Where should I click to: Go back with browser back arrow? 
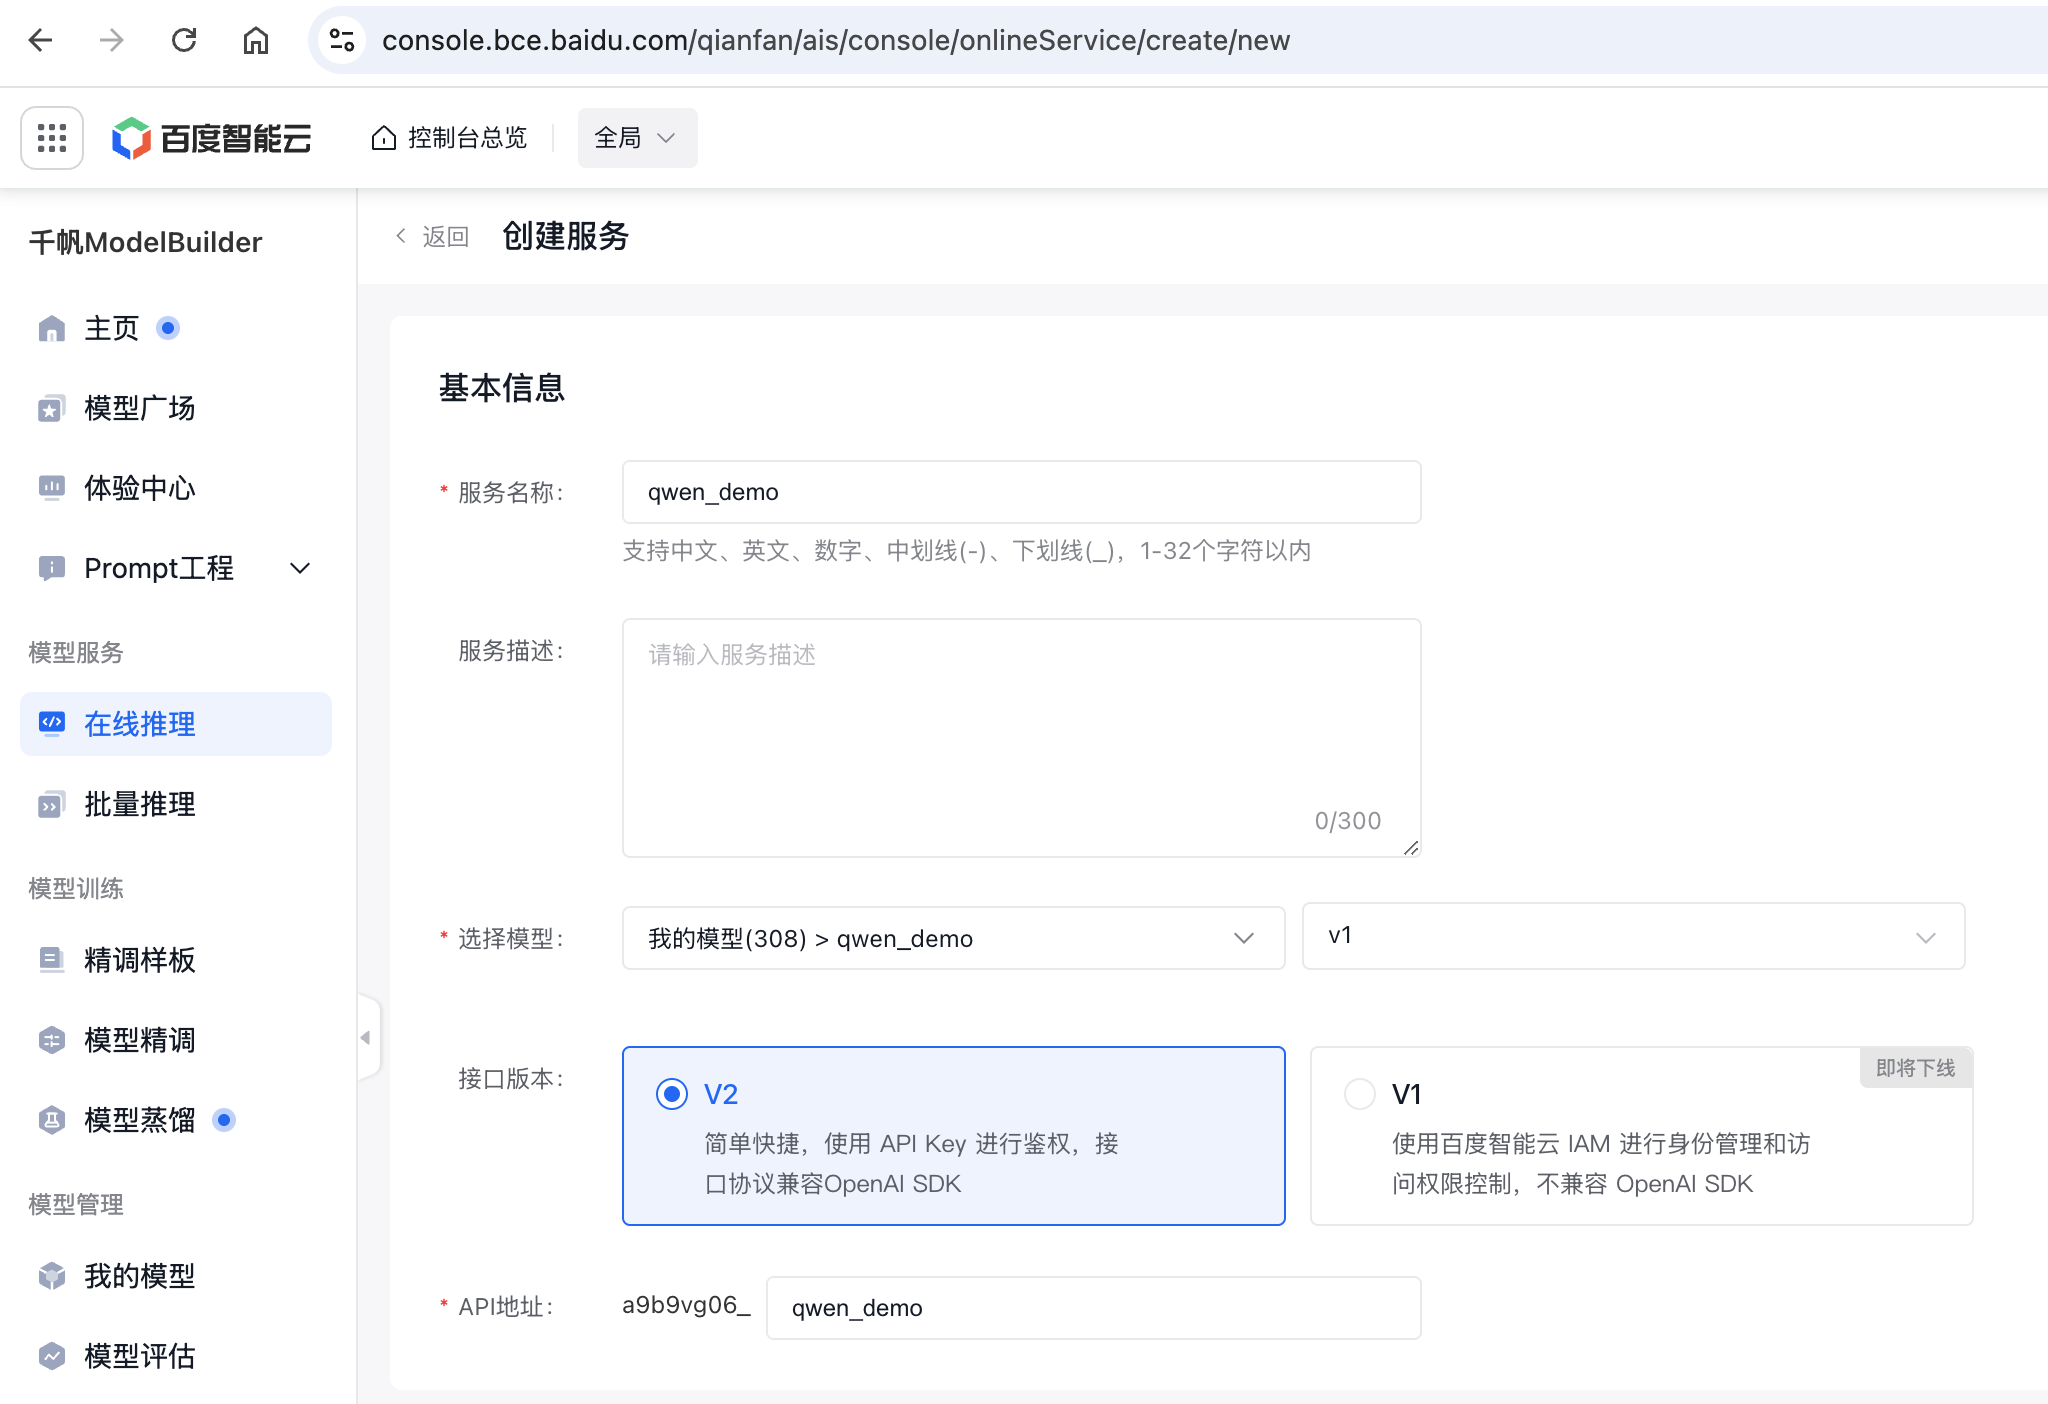click(x=40, y=40)
